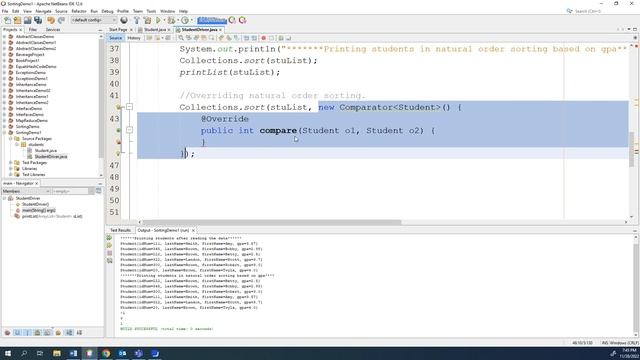The image size is (640, 360).
Task: Select printList method in Navigator
Action: [x=52, y=216]
